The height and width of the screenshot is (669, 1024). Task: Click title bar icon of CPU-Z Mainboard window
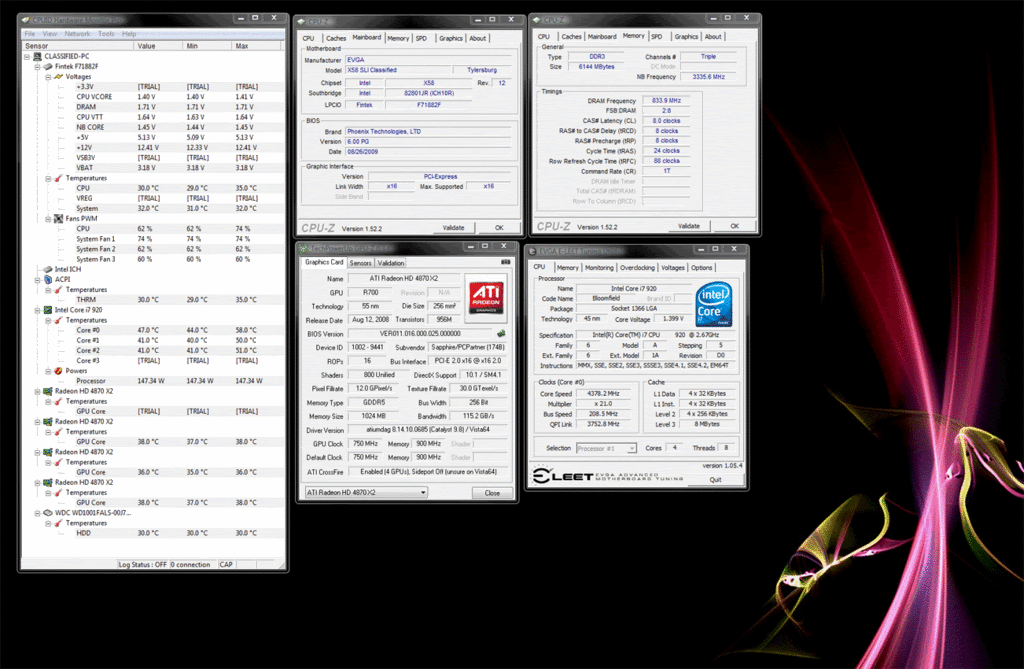point(303,22)
